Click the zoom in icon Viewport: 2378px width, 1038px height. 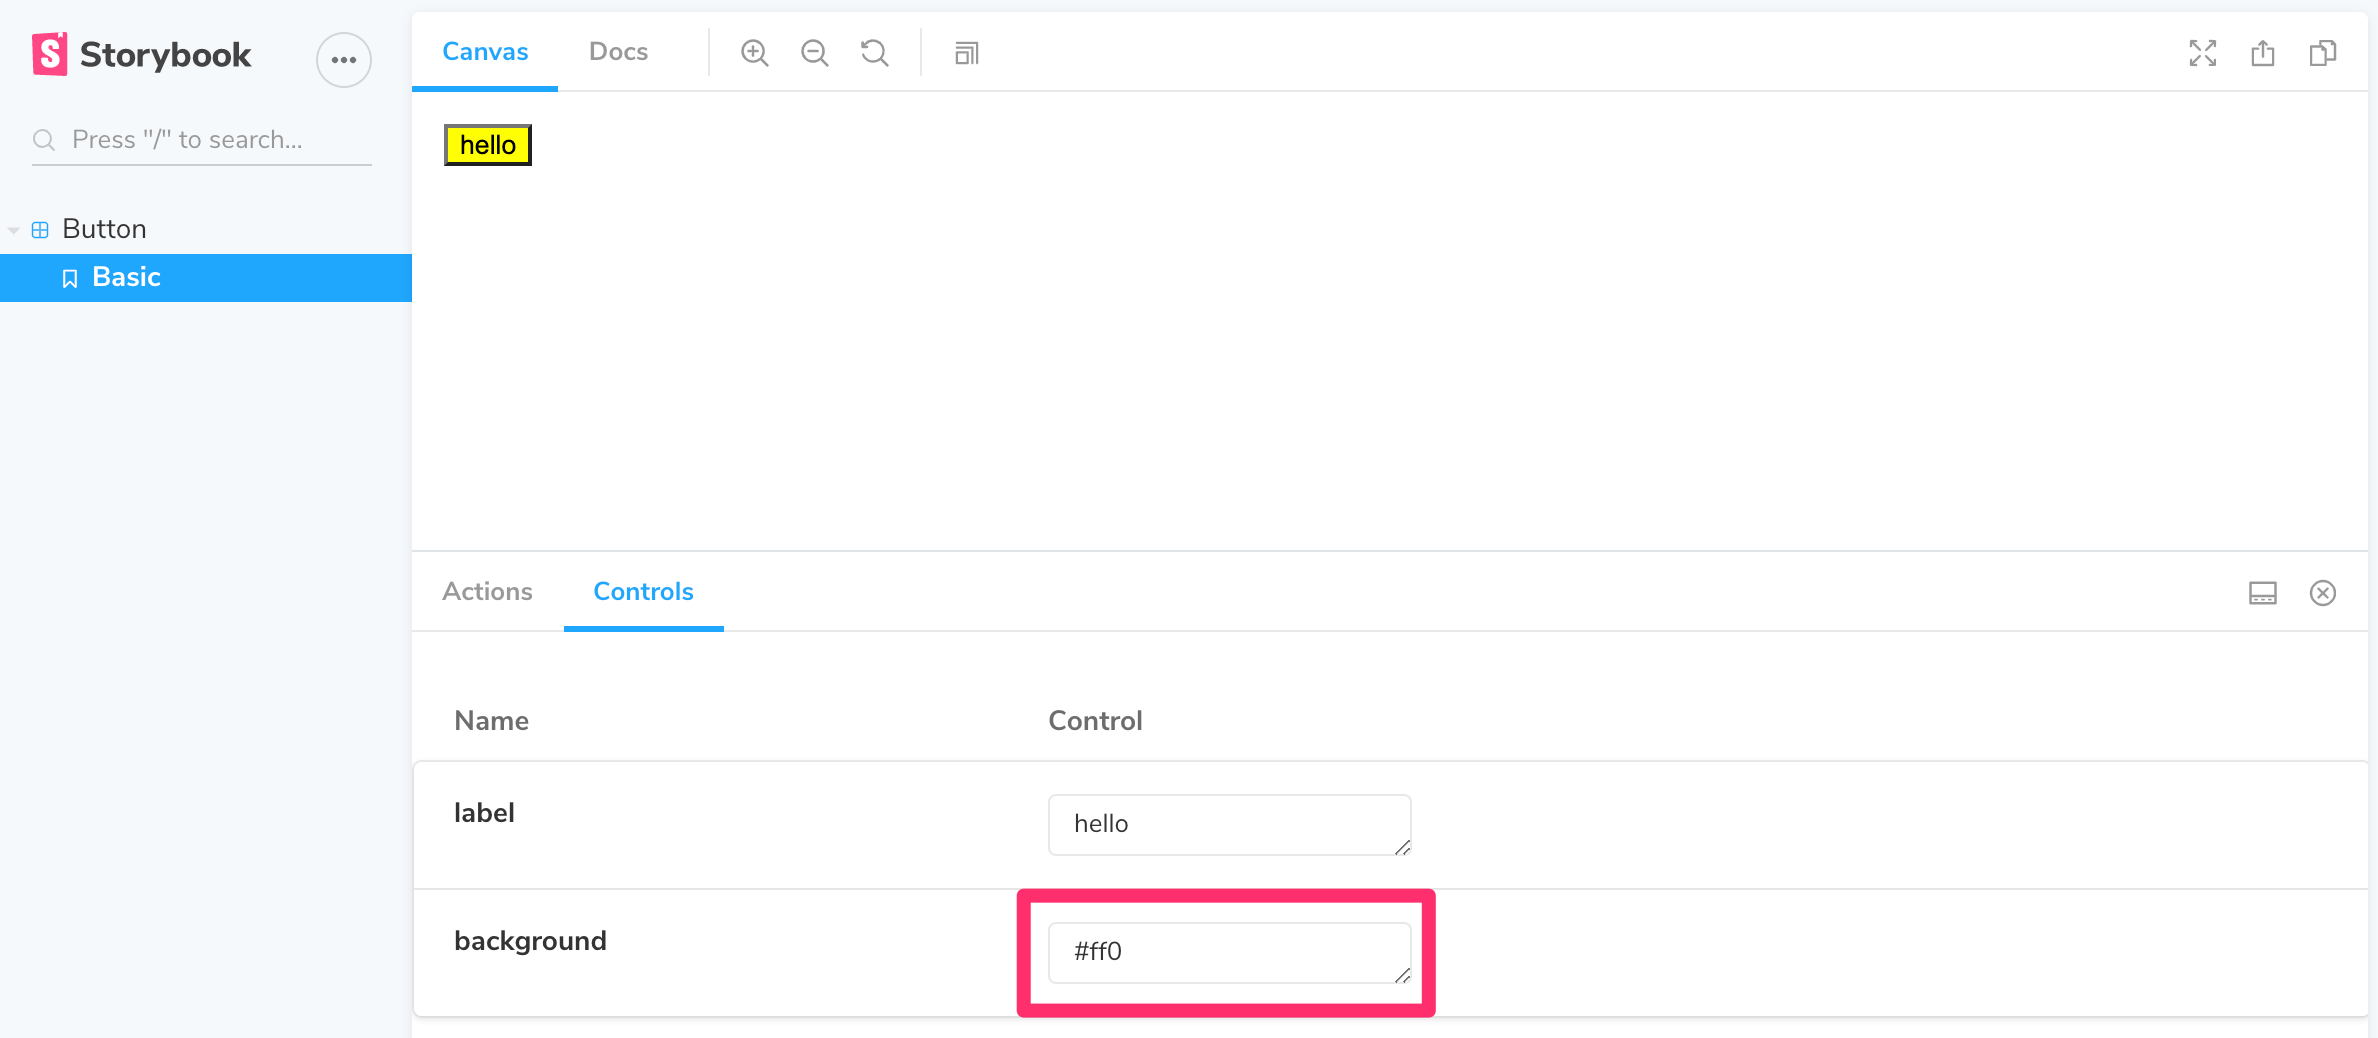point(754,53)
